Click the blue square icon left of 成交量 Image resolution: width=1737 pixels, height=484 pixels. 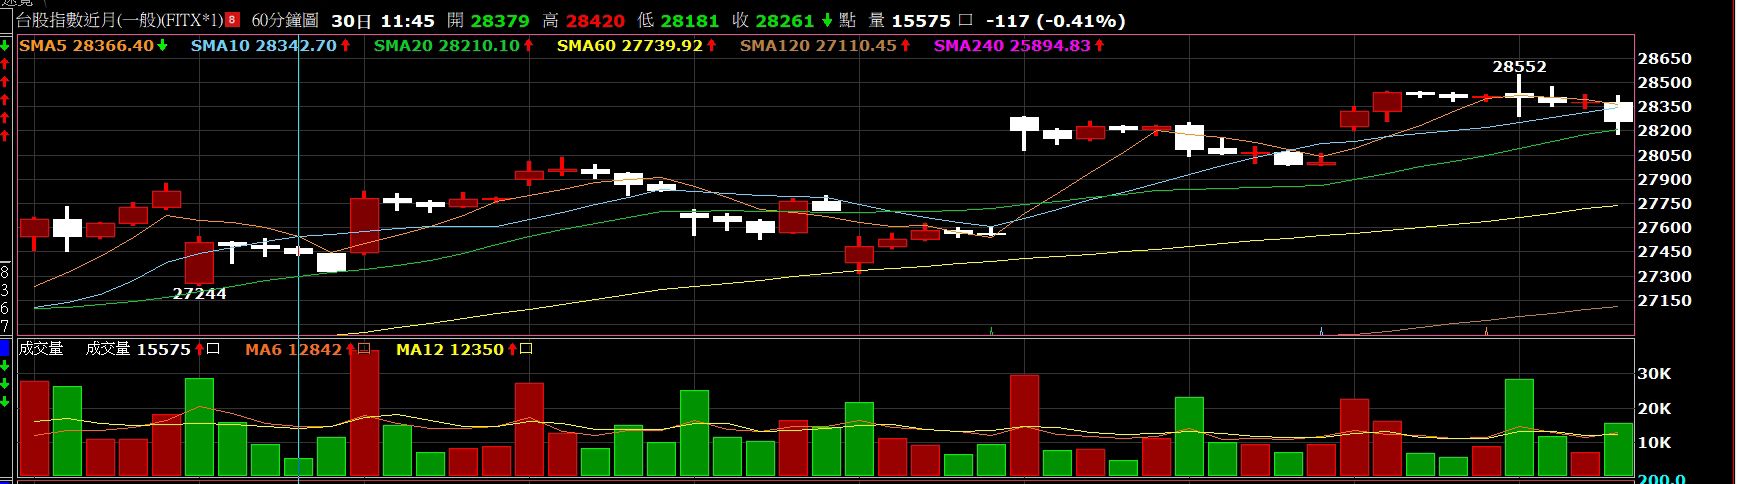[5, 348]
